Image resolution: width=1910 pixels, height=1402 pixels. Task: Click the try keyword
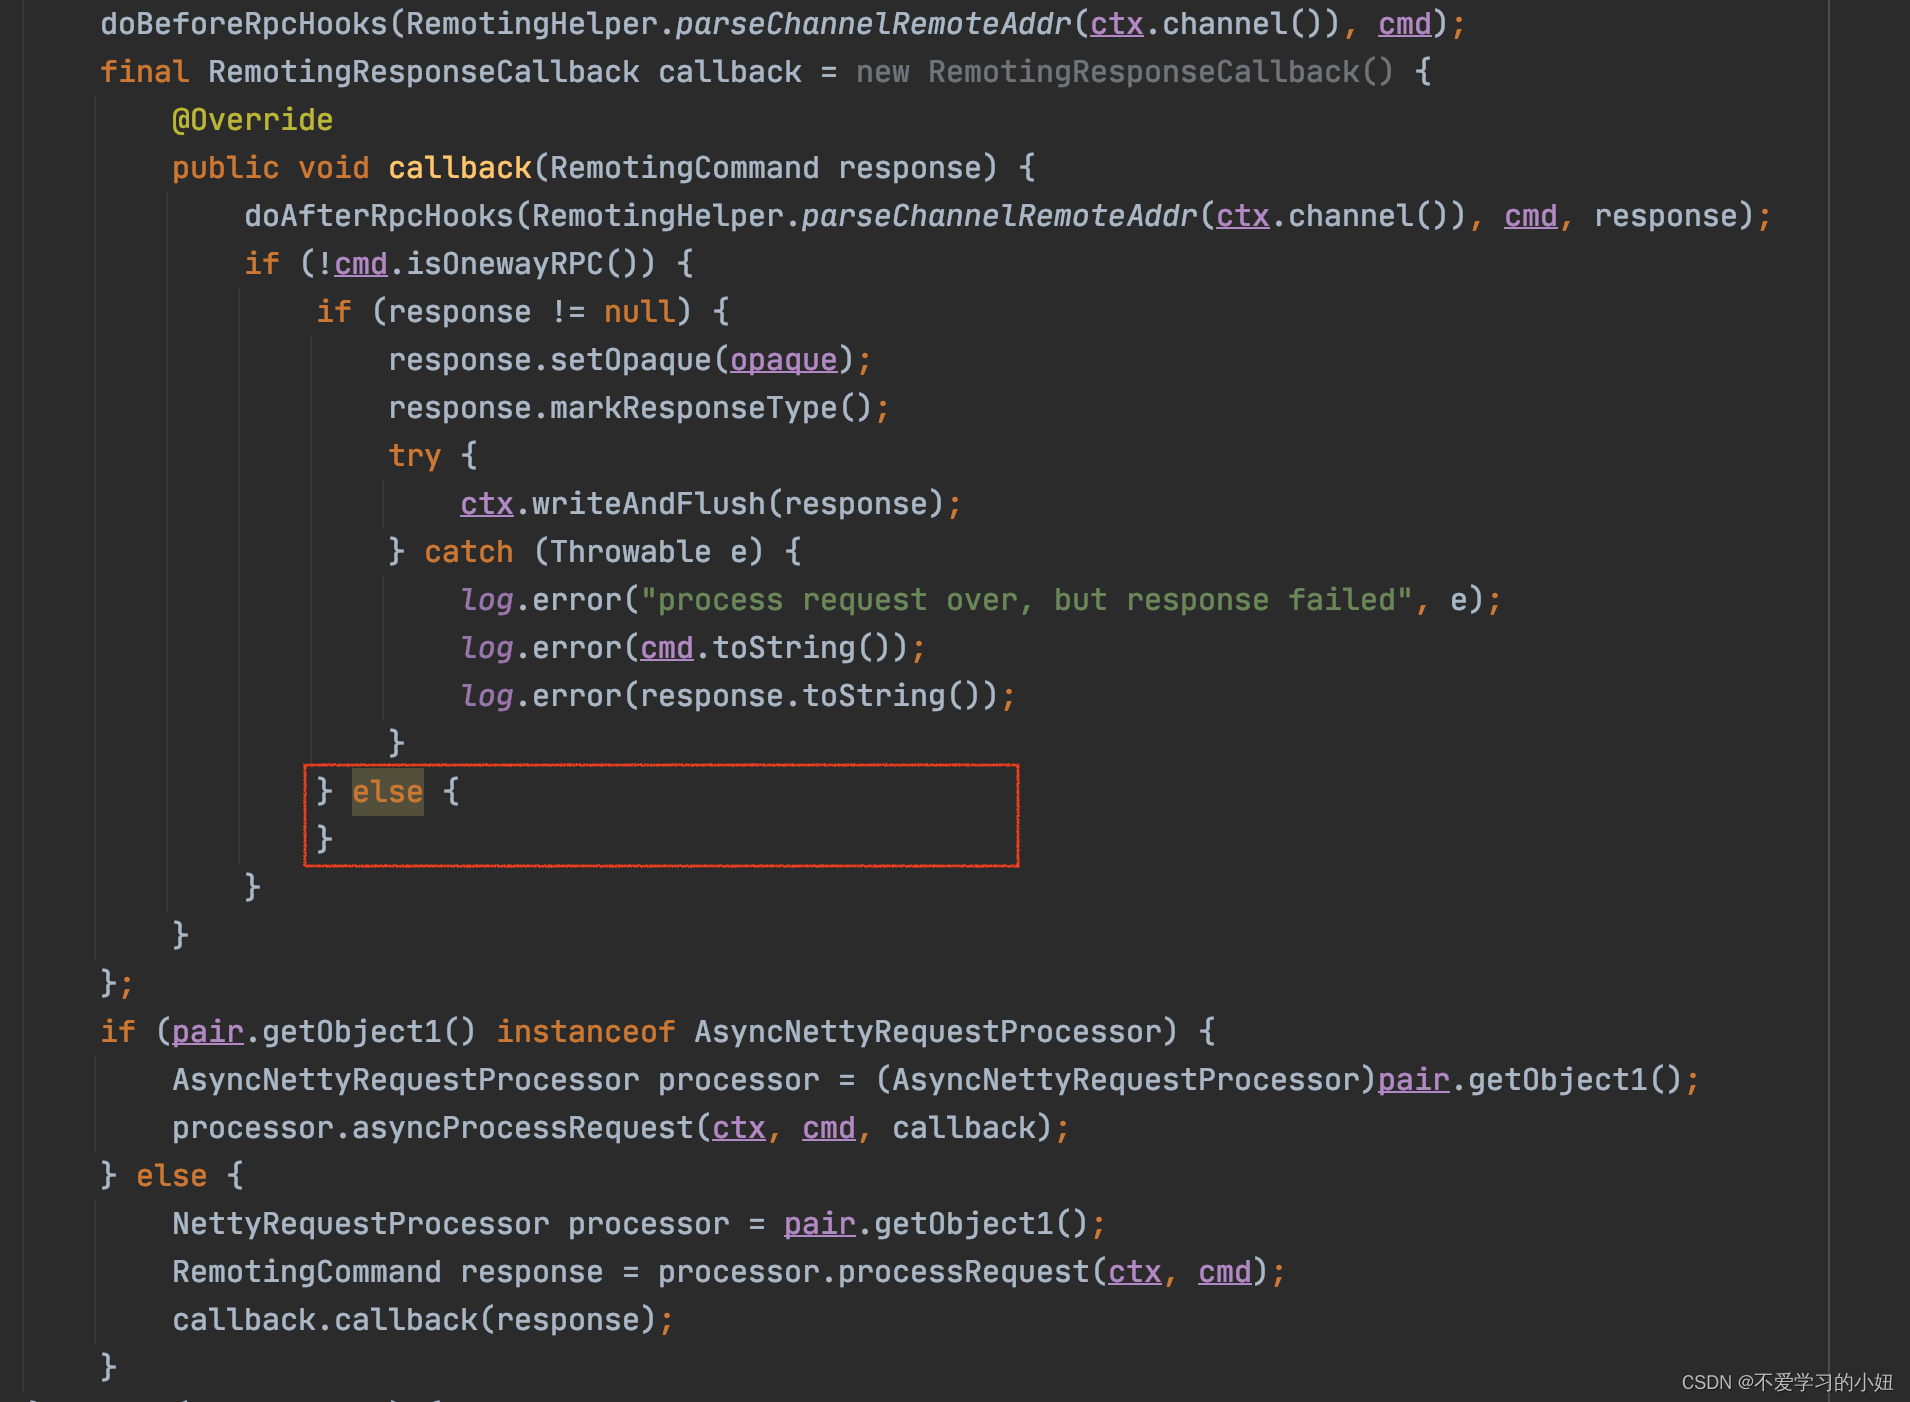pos(414,455)
